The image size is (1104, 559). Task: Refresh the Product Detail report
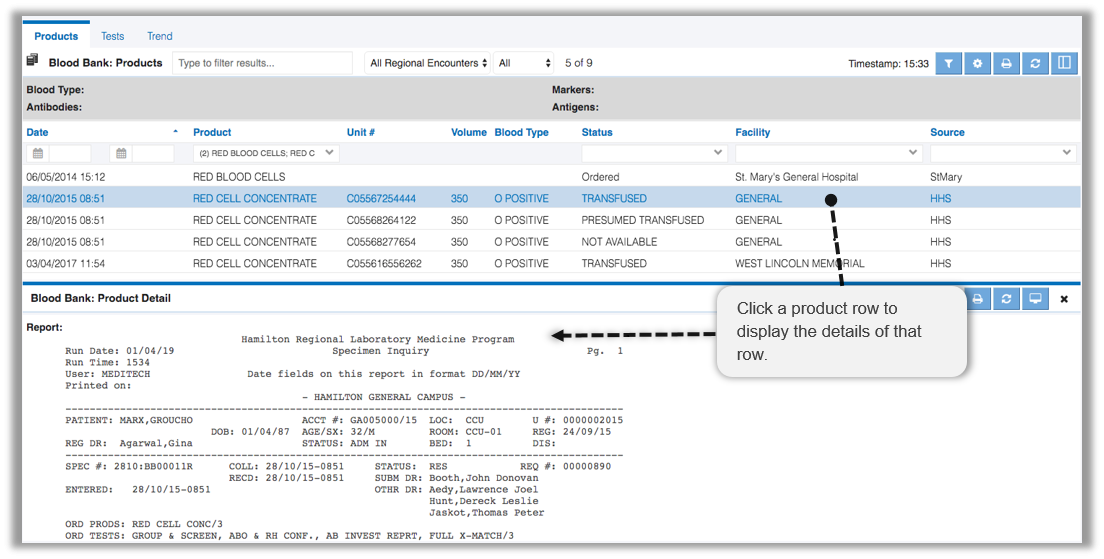point(1006,298)
